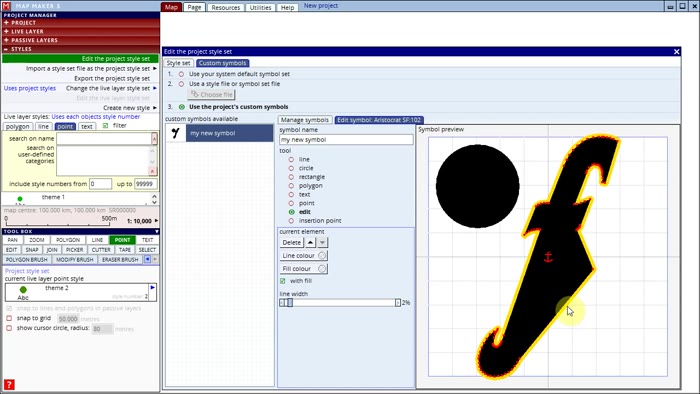
Task: Enable show cursor circle checkbox
Action: (9, 328)
